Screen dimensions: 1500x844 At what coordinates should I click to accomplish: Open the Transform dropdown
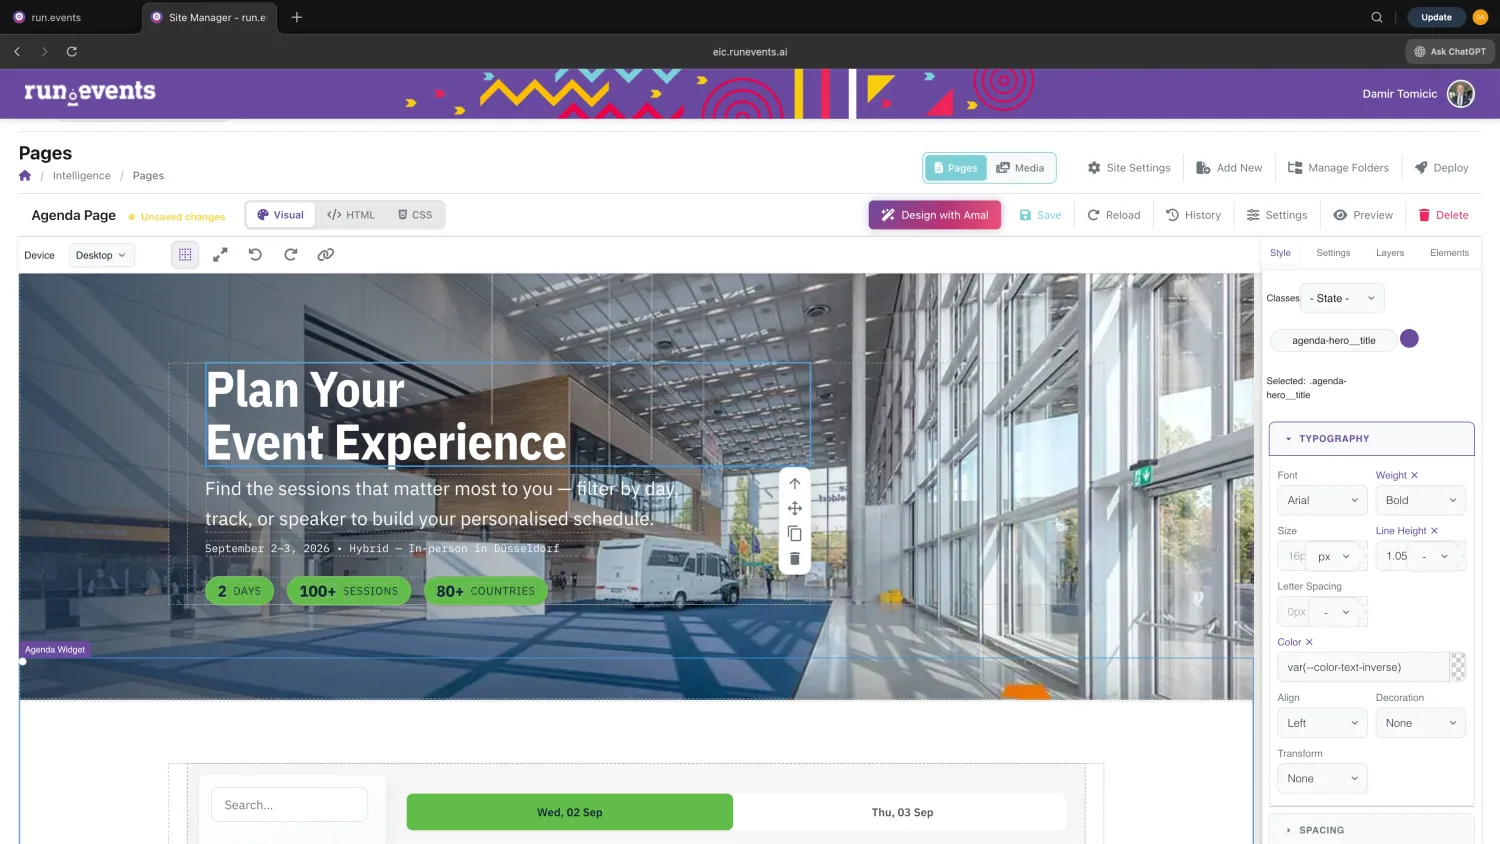(x=1322, y=779)
